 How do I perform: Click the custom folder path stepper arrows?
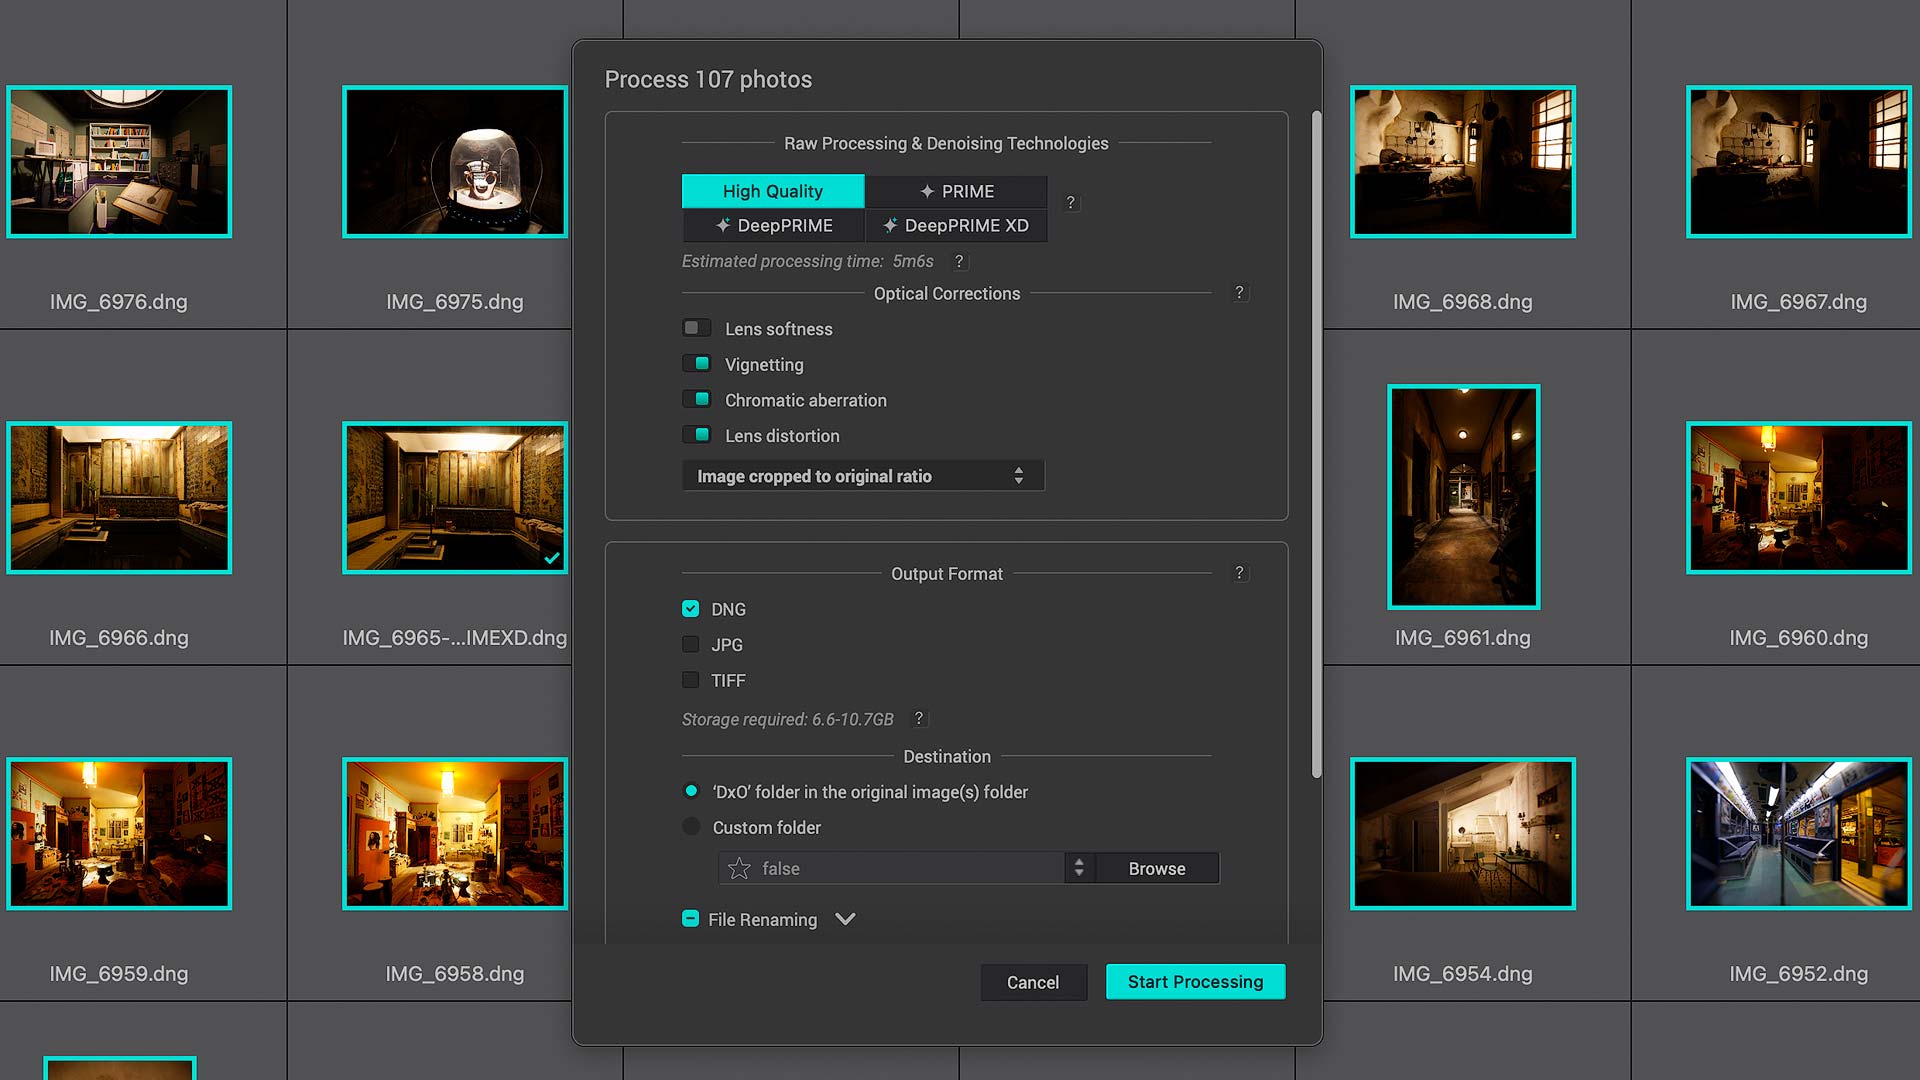pyautogui.click(x=1079, y=868)
